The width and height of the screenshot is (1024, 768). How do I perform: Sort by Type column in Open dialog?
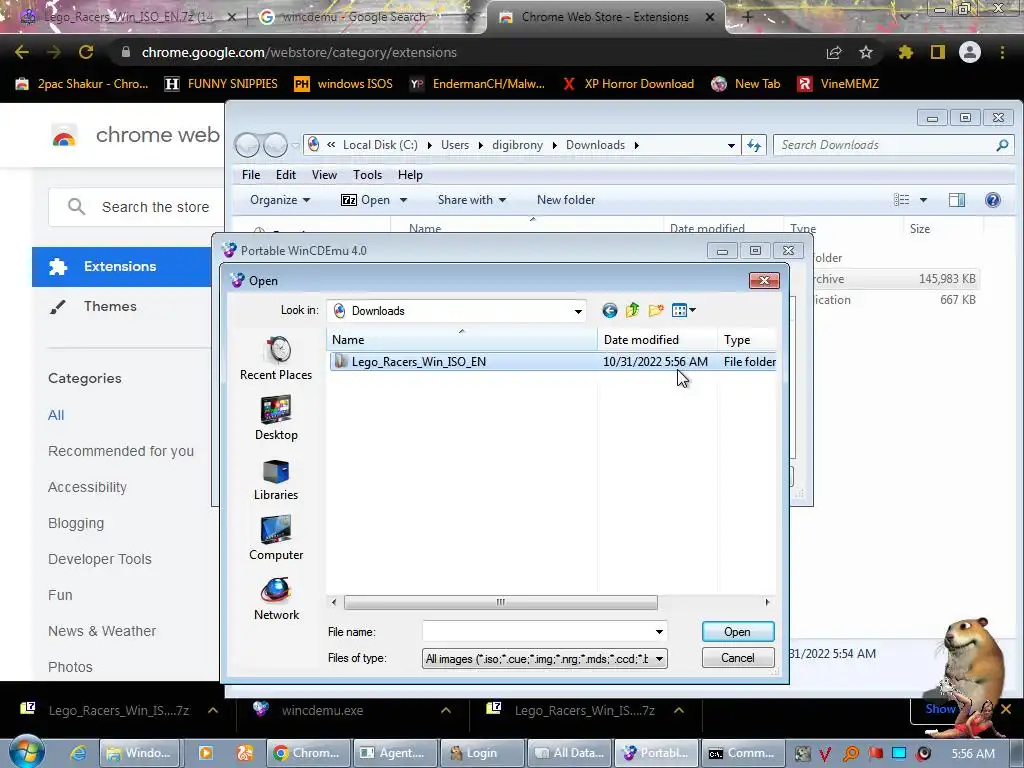tap(746, 340)
